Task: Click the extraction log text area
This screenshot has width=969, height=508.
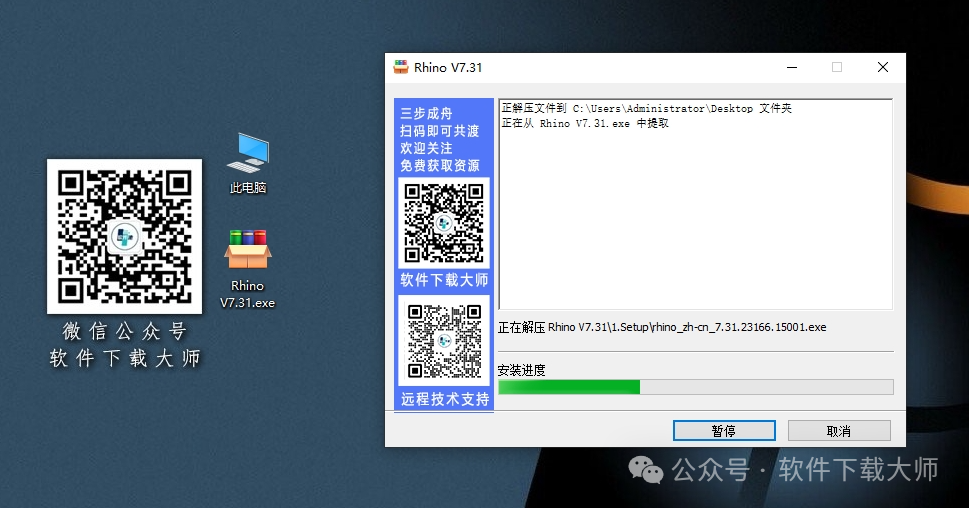Action: [695, 204]
